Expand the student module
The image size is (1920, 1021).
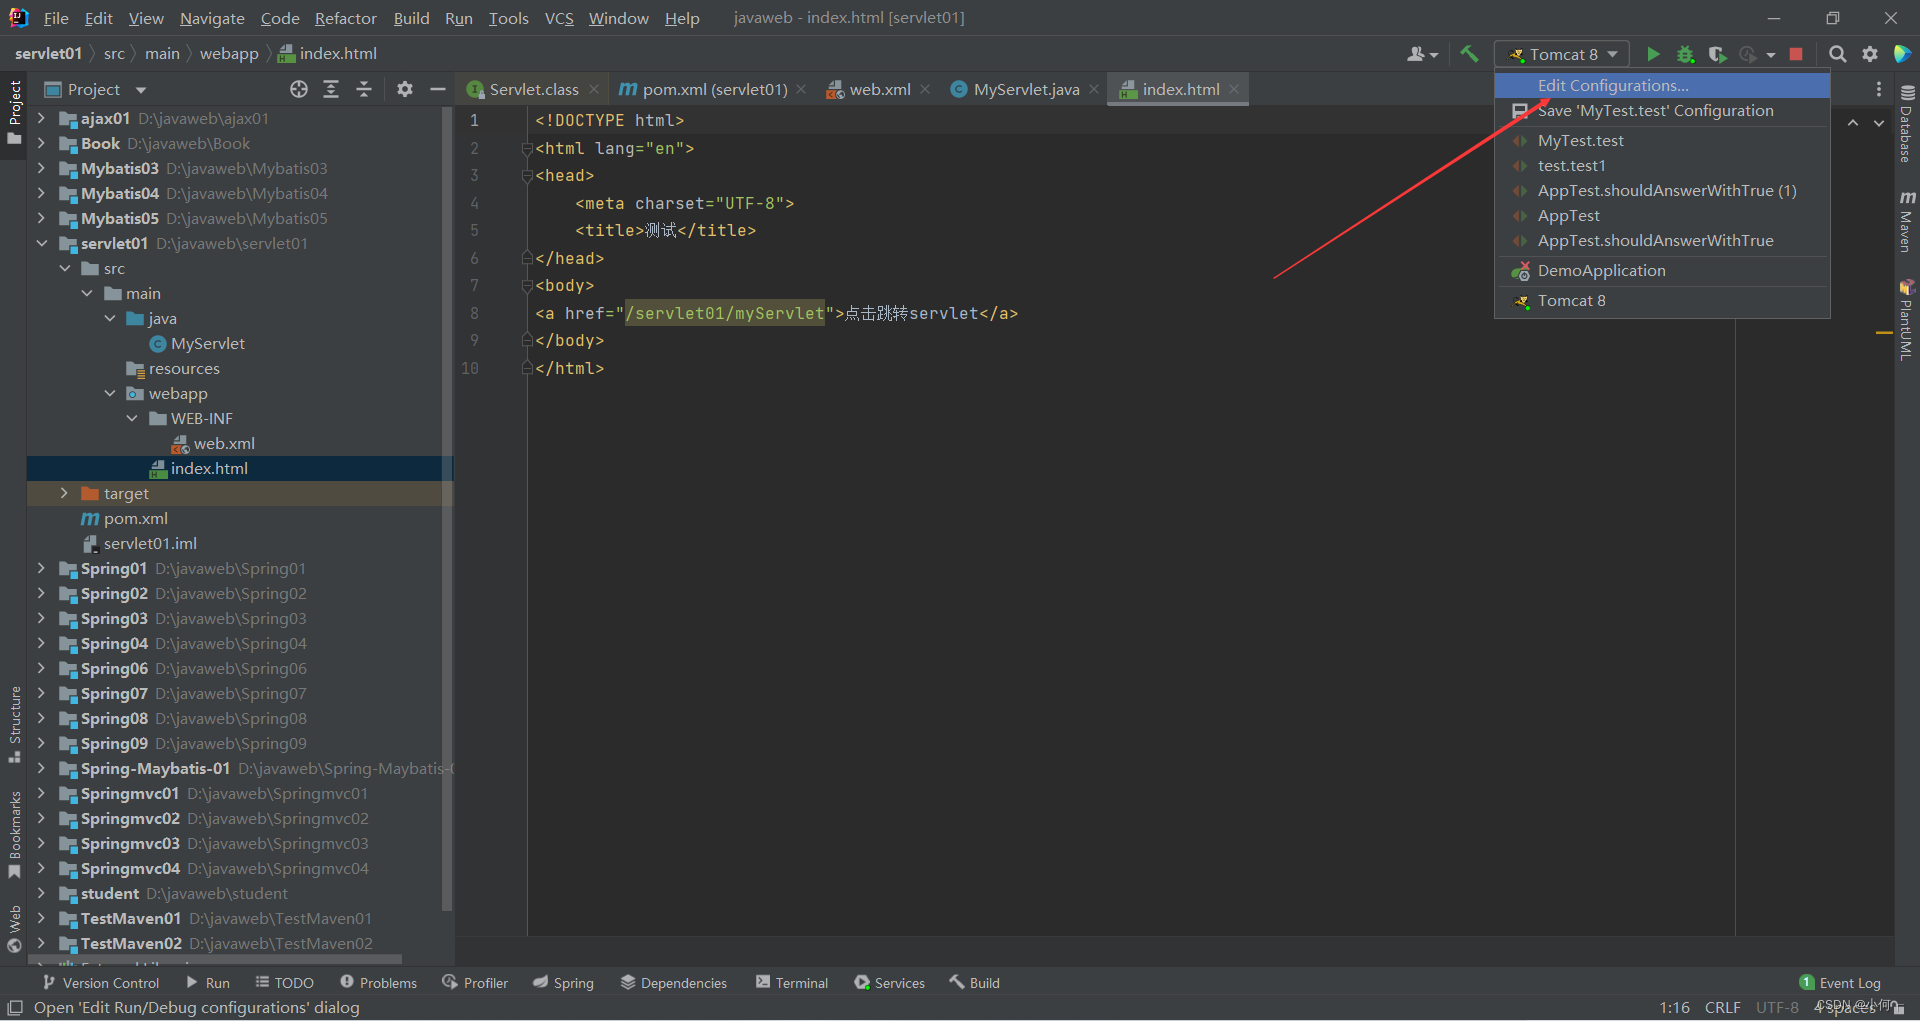coord(41,893)
